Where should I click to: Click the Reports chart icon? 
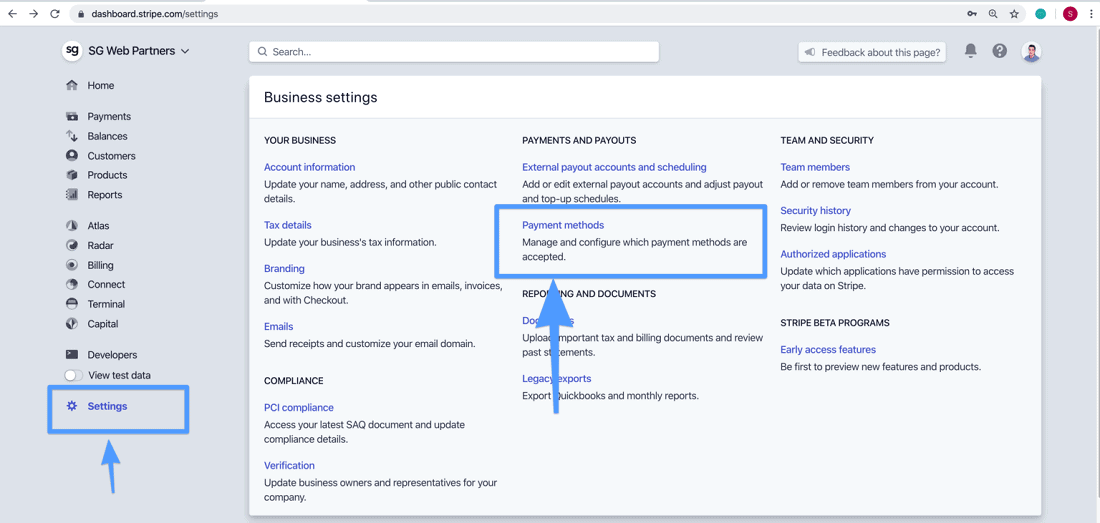tap(72, 195)
